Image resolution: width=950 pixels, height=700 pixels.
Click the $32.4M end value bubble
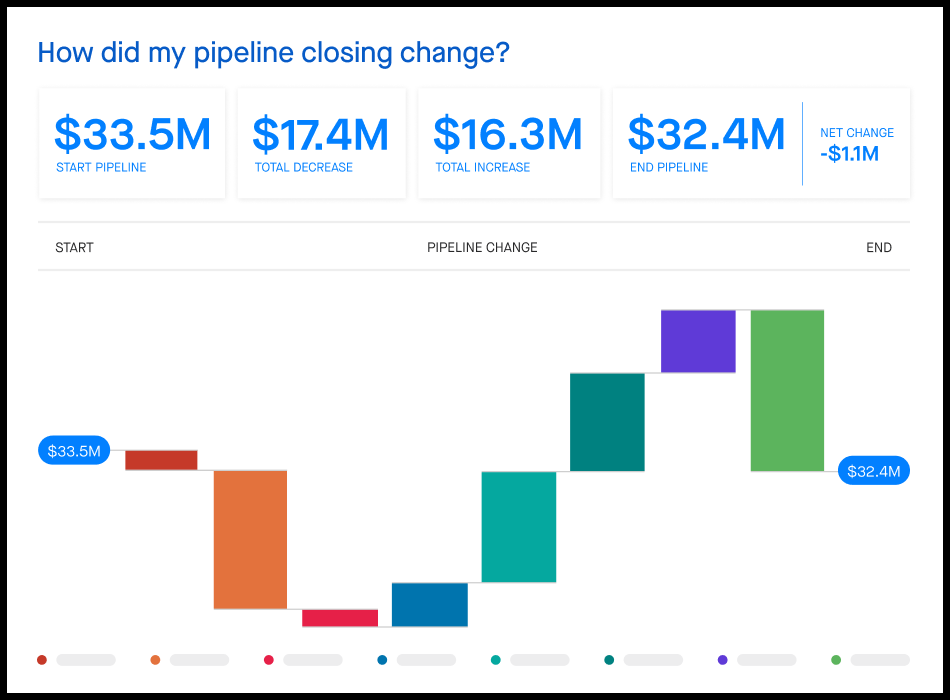[x=873, y=471]
